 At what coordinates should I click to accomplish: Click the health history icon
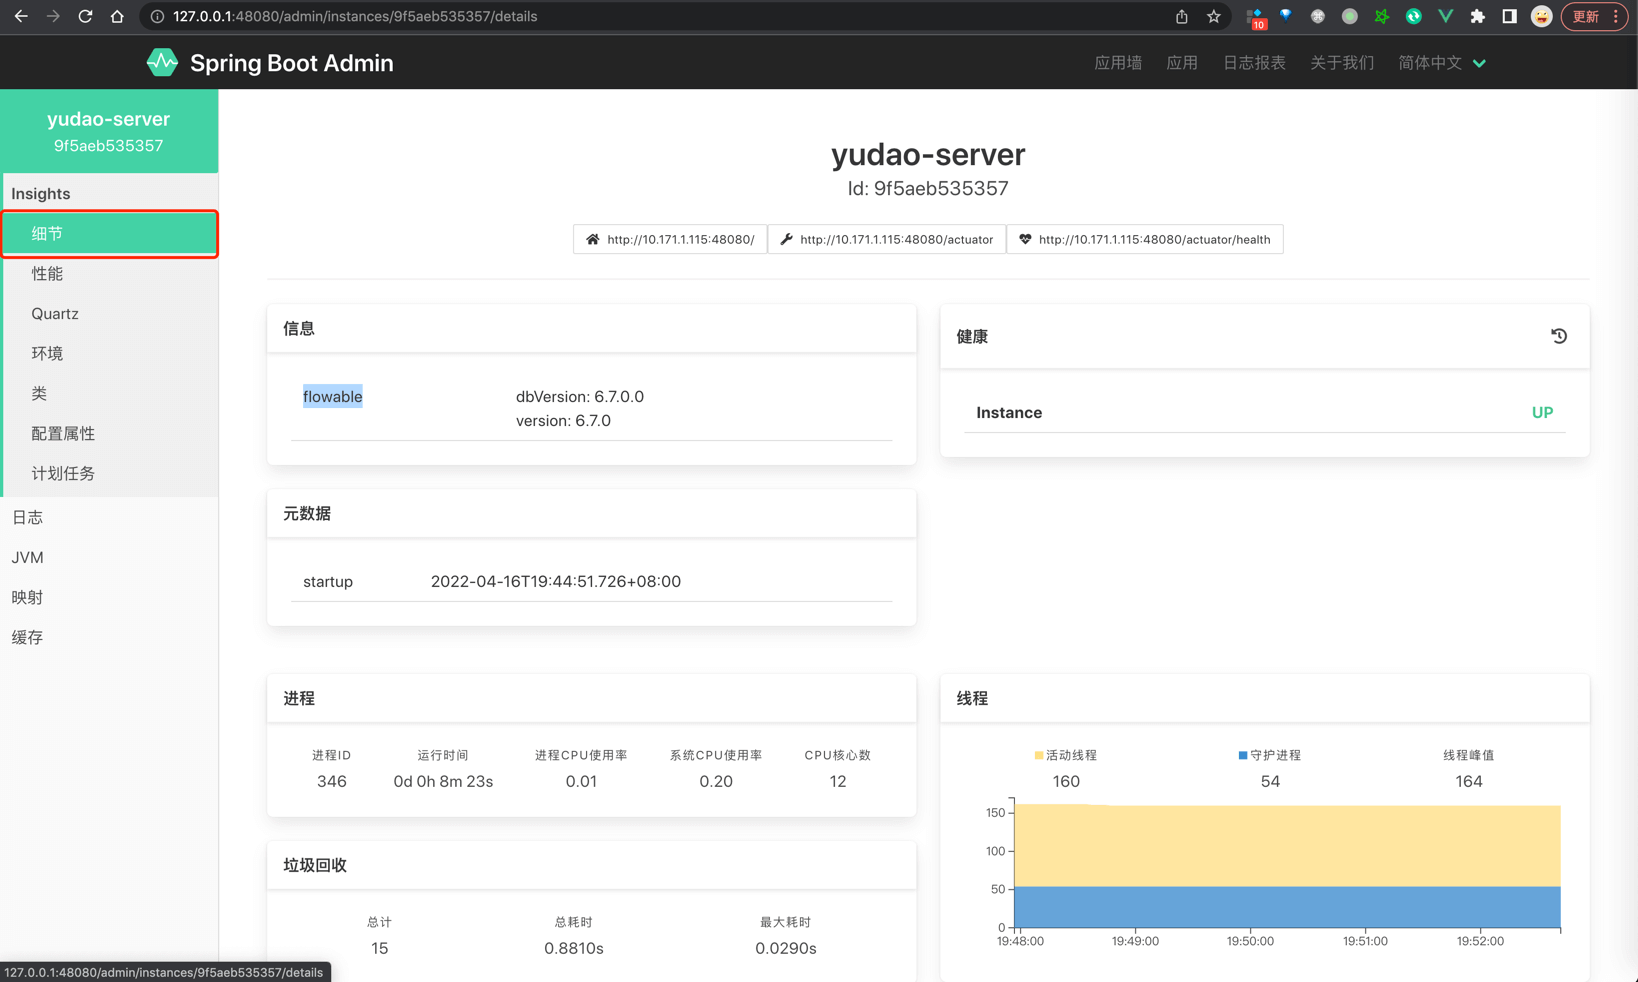pos(1558,336)
